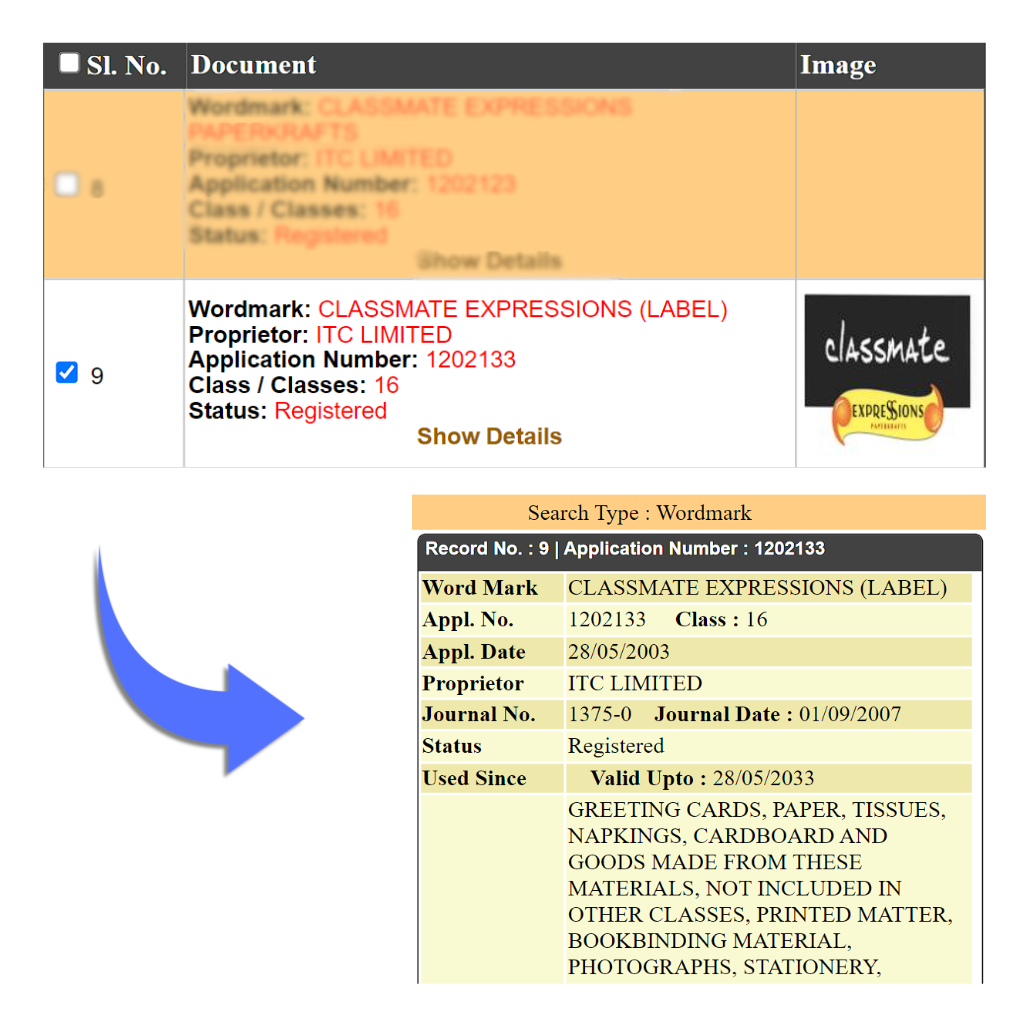Open the blurred Show Details in row 8
The image size is (1024, 1024).
pyautogui.click(x=489, y=261)
